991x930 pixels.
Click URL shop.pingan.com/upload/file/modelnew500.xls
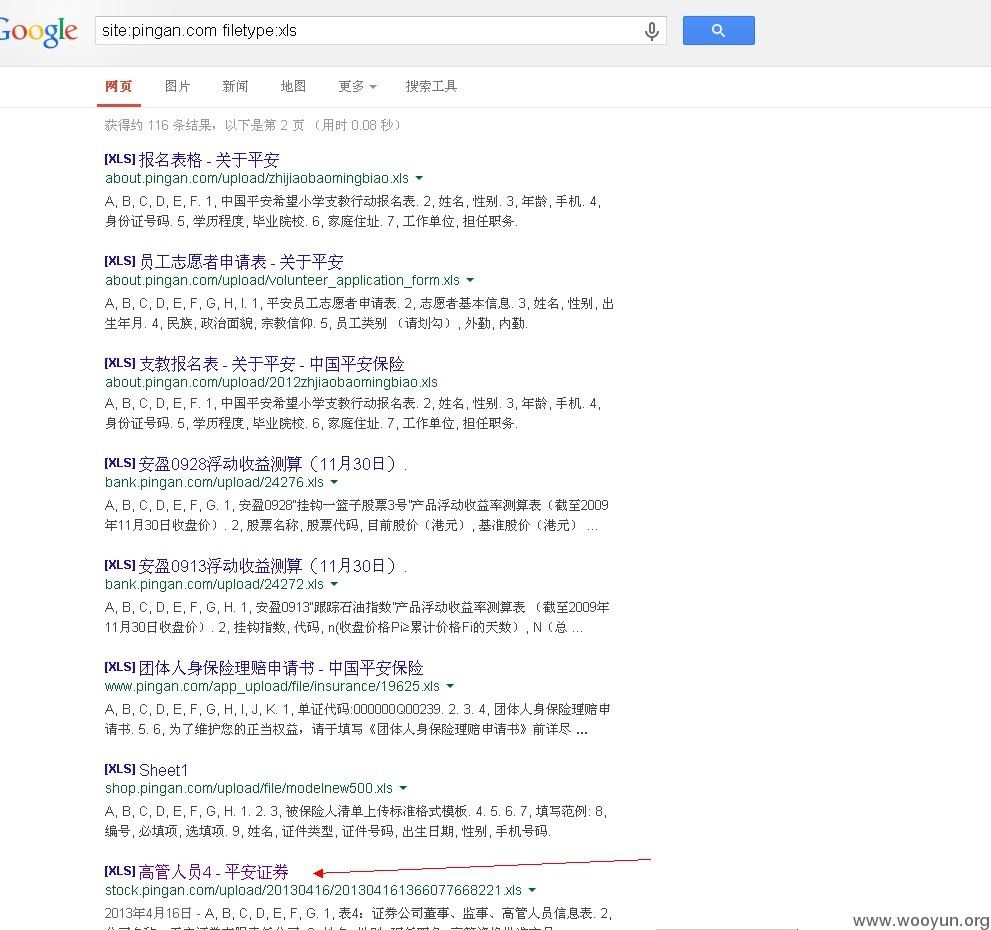click(x=249, y=788)
